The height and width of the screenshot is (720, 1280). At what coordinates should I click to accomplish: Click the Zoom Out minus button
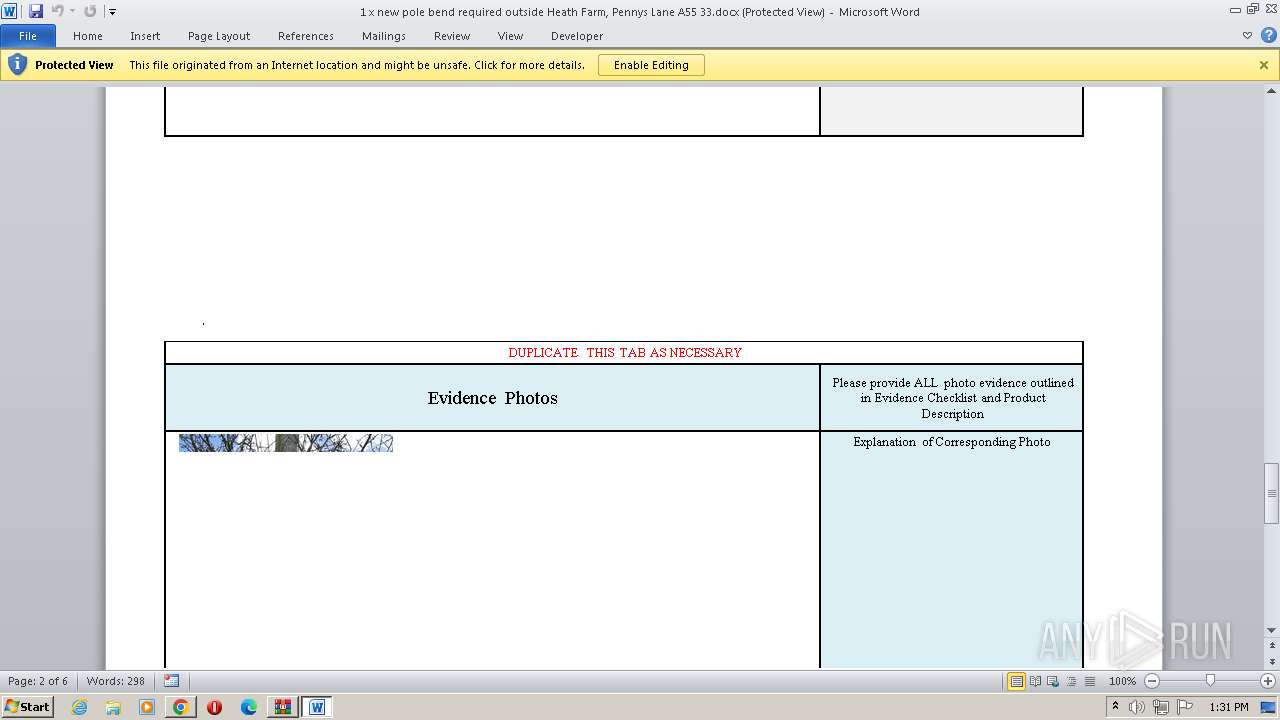1151,681
